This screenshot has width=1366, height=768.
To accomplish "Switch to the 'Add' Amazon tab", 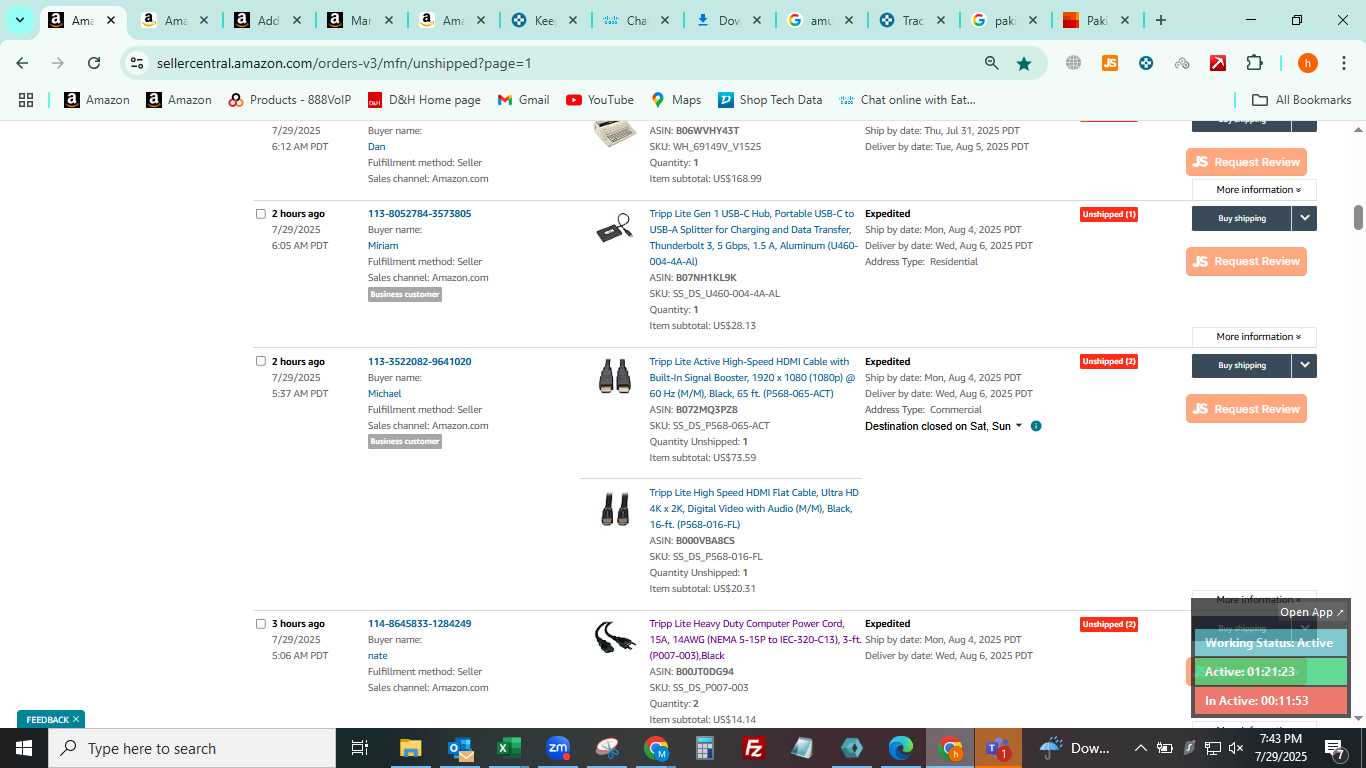I will tap(268, 20).
